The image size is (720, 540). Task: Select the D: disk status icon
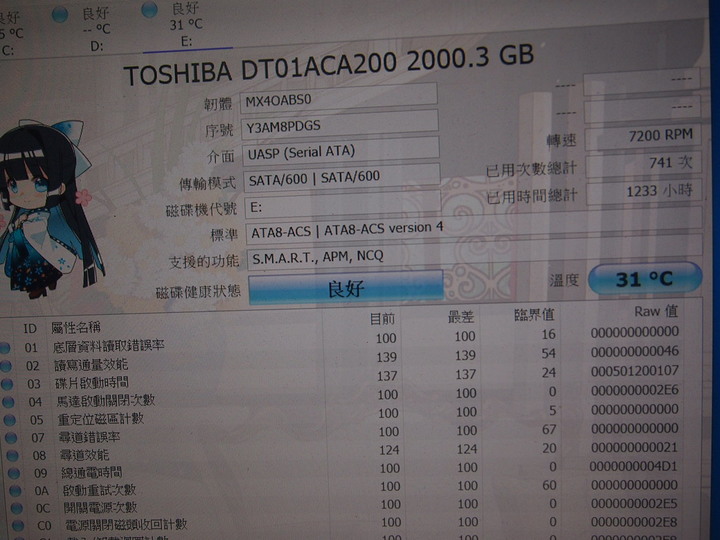(x=60, y=15)
